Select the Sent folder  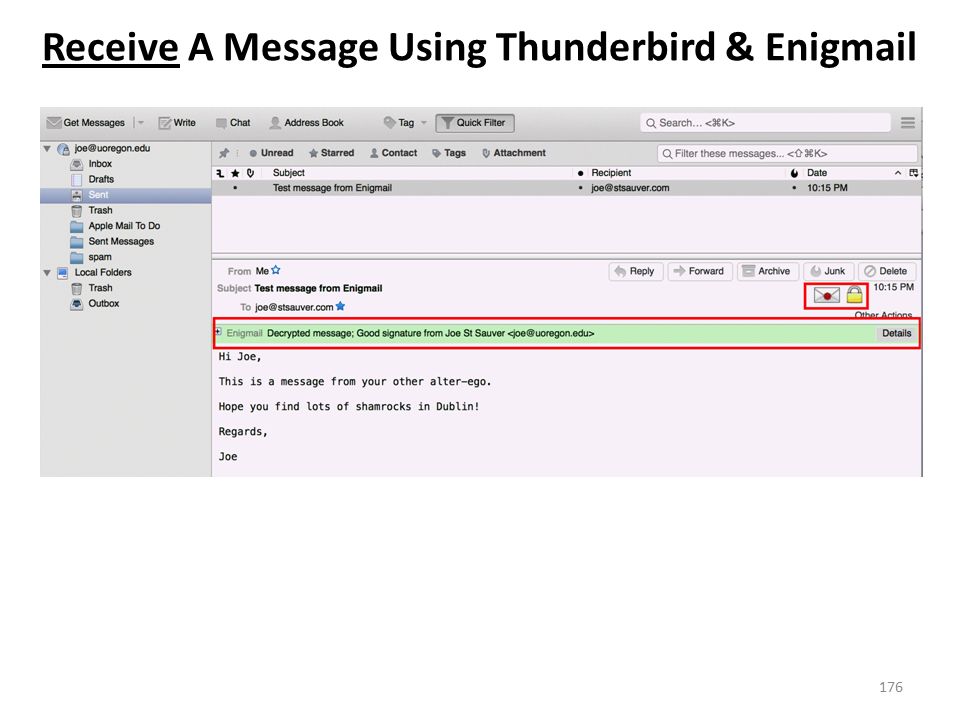(x=126, y=195)
